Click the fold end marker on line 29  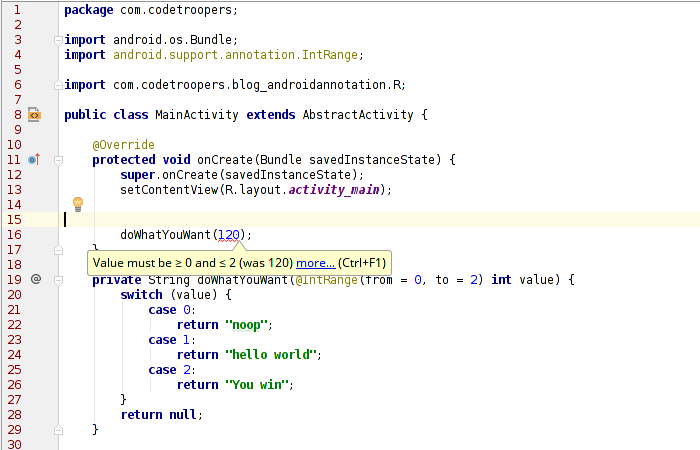[x=57, y=429]
